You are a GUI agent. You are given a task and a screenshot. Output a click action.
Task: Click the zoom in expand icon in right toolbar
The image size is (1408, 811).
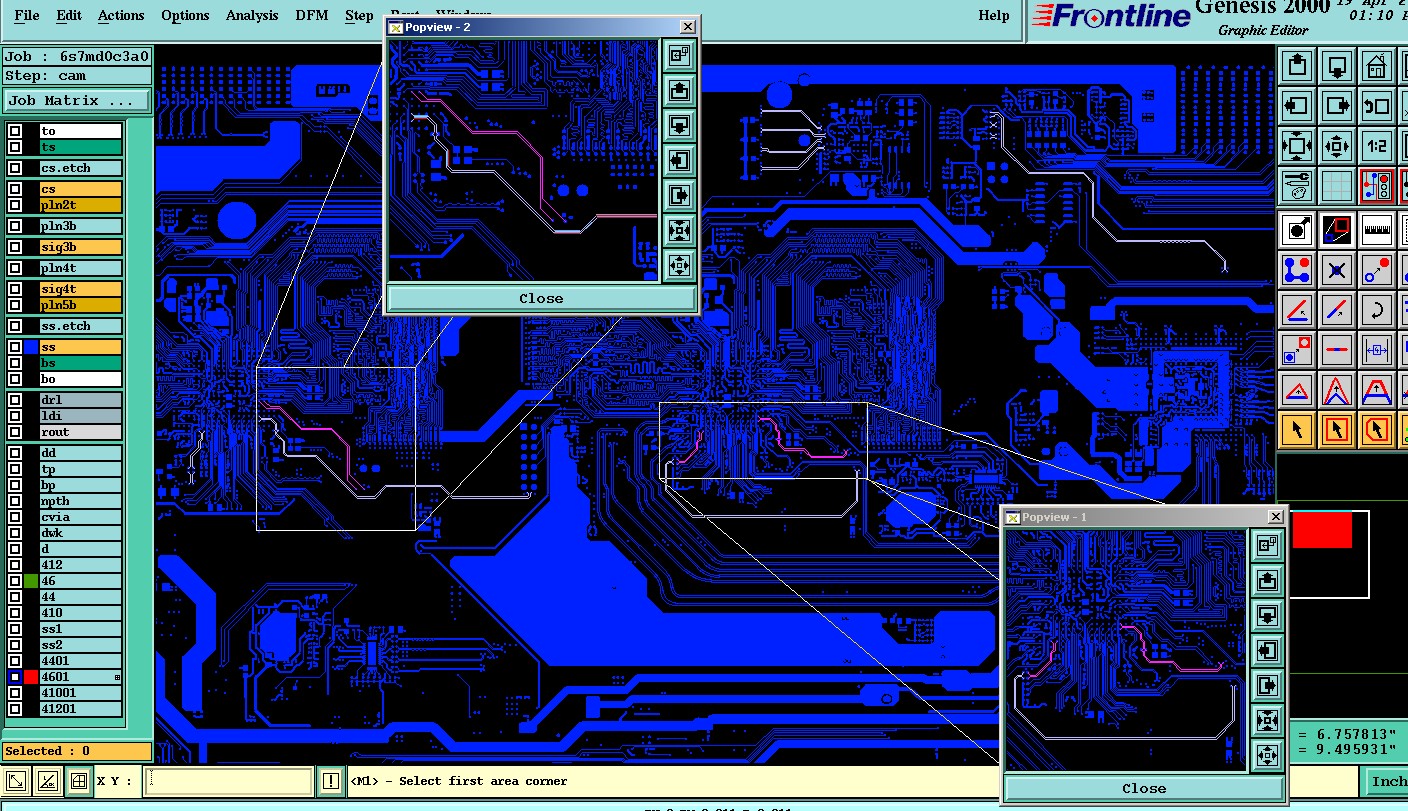(x=1297, y=146)
